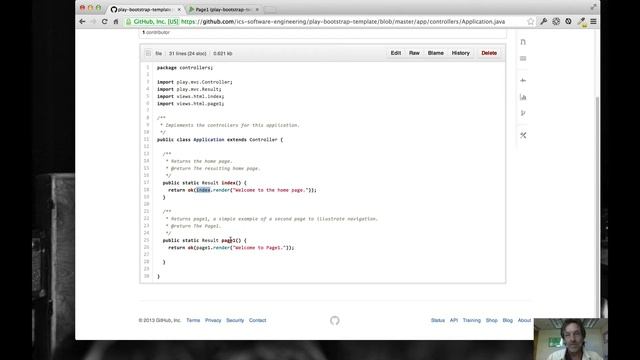The width and height of the screenshot is (640, 360).
Task: Click the webcam video thumbnail of the presenter
Action: [570, 339]
